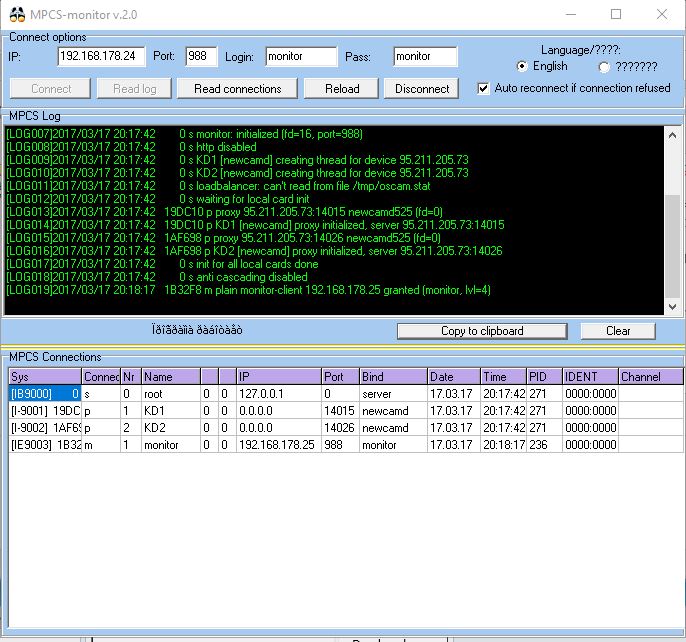Click the greyed Connect button
The image size is (686, 642).
(50, 89)
